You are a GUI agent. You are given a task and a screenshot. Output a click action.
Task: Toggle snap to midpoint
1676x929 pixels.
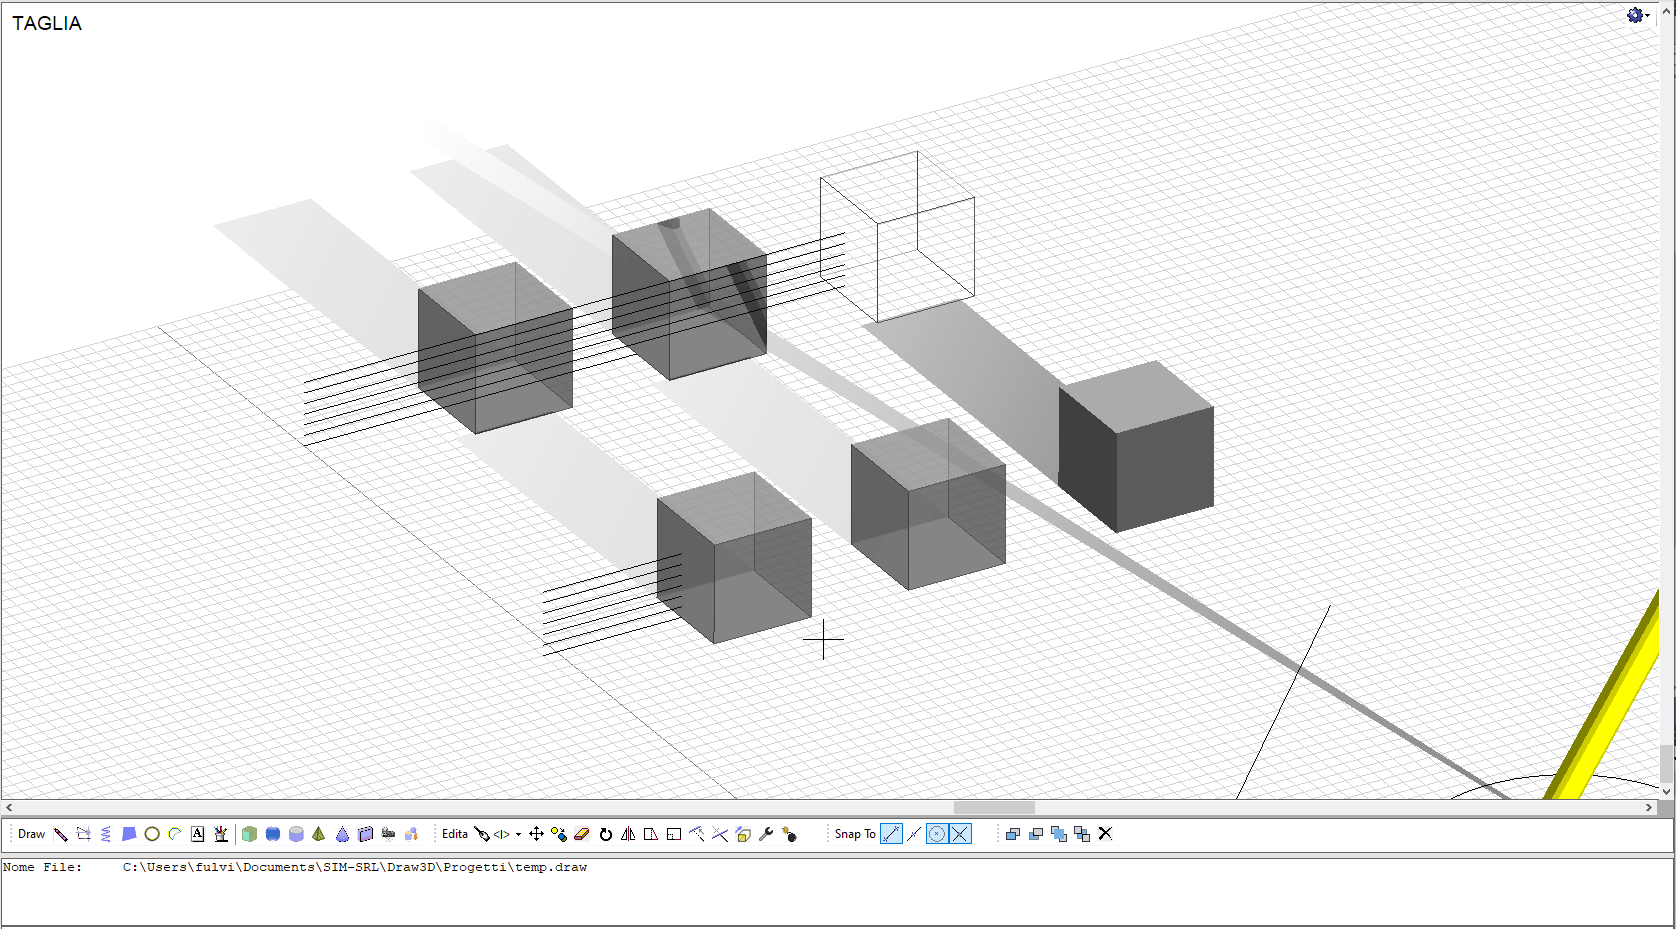(914, 834)
